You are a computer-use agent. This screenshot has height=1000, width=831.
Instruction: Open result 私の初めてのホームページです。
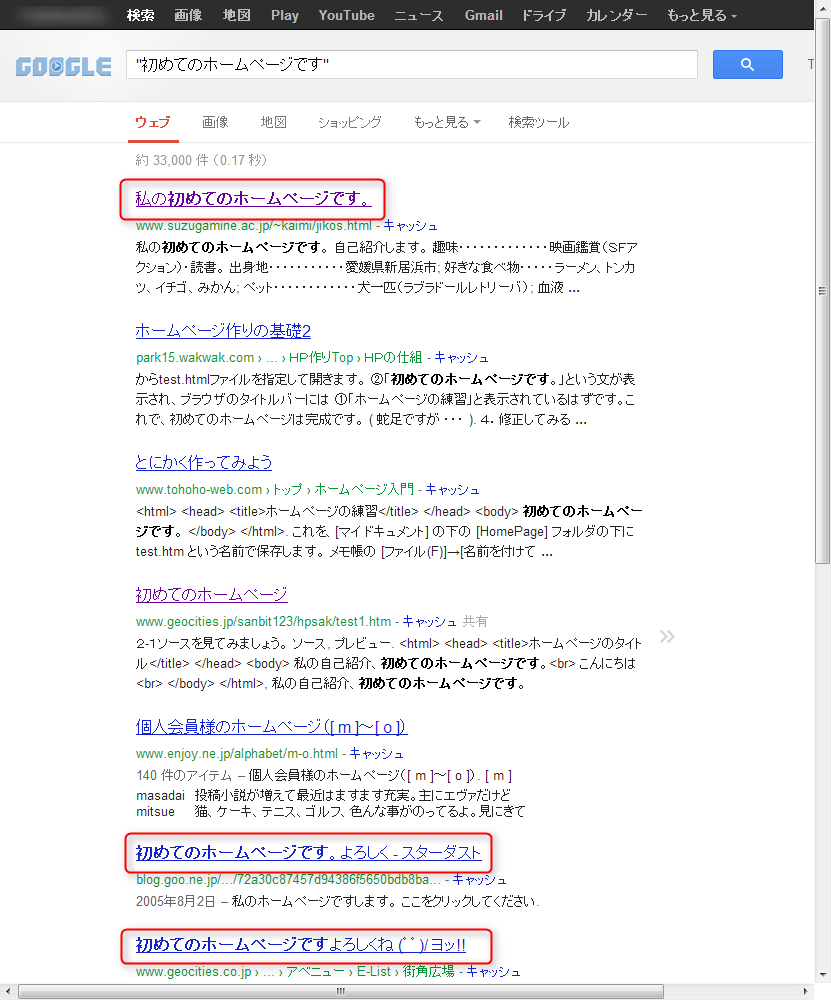(x=253, y=198)
